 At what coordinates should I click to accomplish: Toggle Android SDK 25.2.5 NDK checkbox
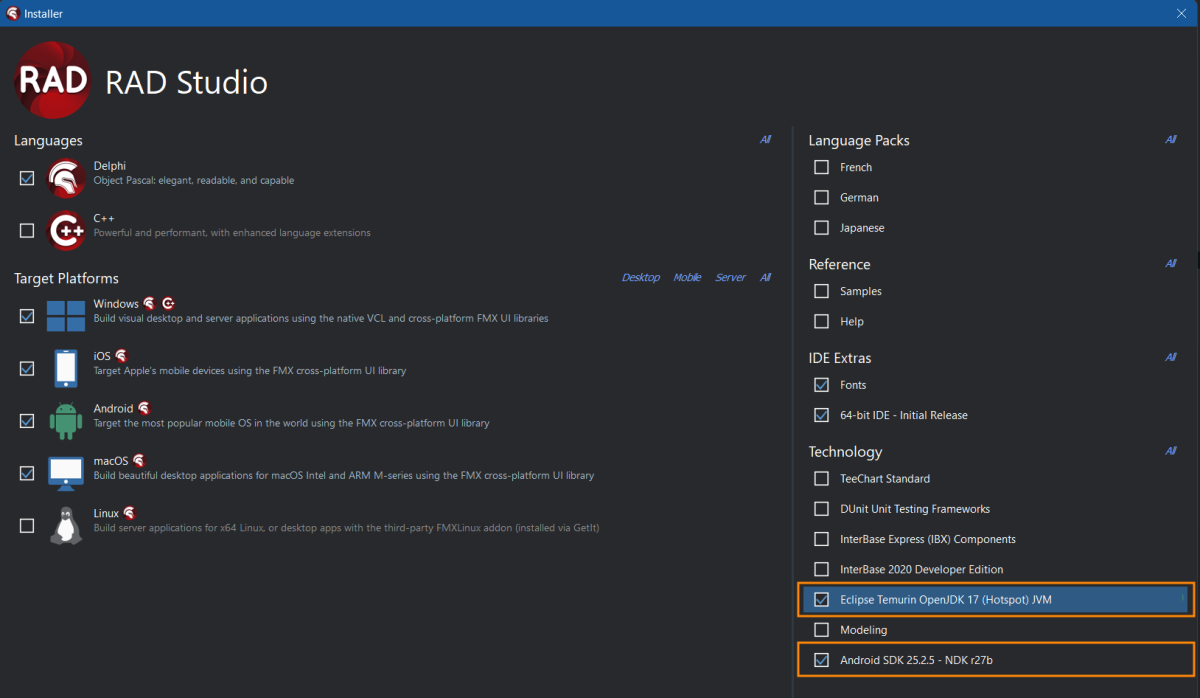pos(822,660)
